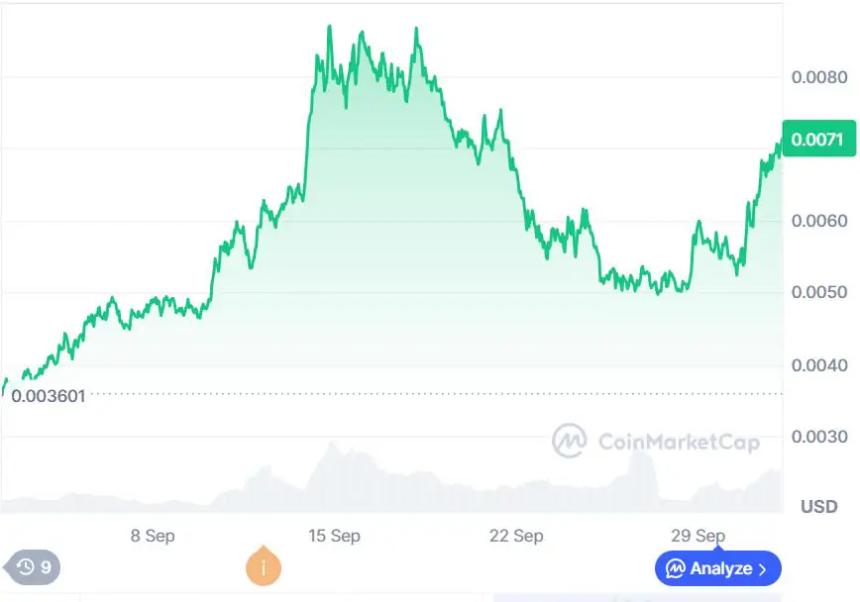Click the 0.0030 price axis label

pyautogui.click(x=819, y=437)
